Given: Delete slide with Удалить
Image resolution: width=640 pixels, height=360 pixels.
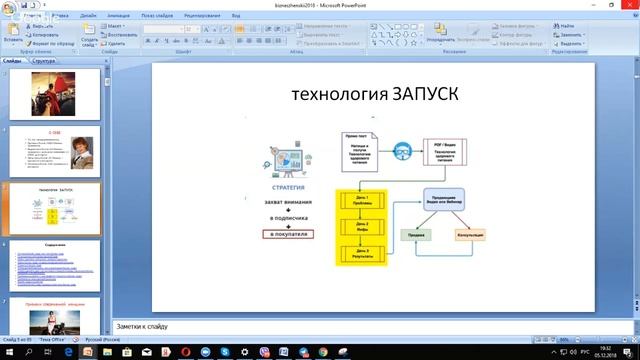Looking at the screenshot, I should click(x=113, y=43).
